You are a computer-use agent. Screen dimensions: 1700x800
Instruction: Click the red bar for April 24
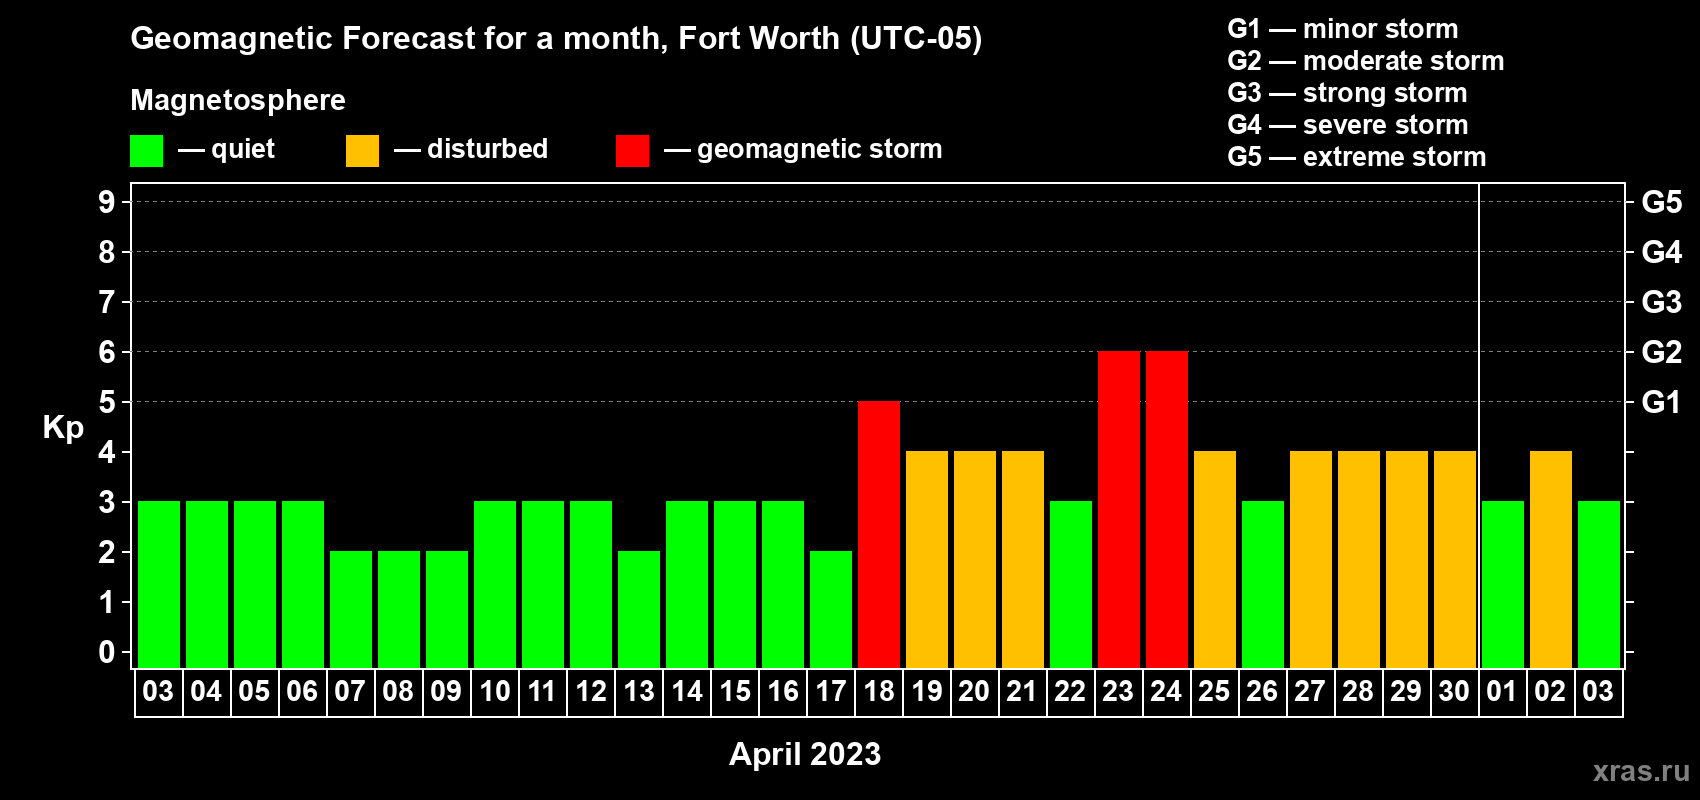[x=1167, y=510]
